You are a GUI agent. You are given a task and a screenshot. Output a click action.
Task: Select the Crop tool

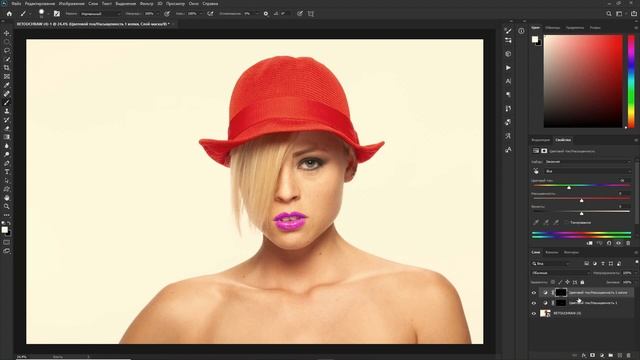[7, 68]
